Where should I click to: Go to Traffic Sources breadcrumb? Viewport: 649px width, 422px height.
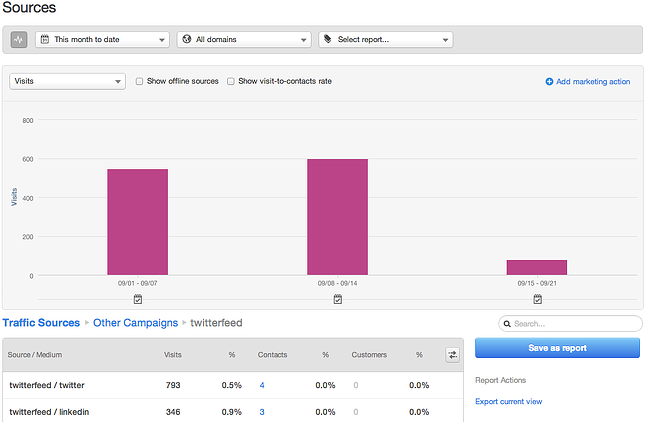coord(41,323)
